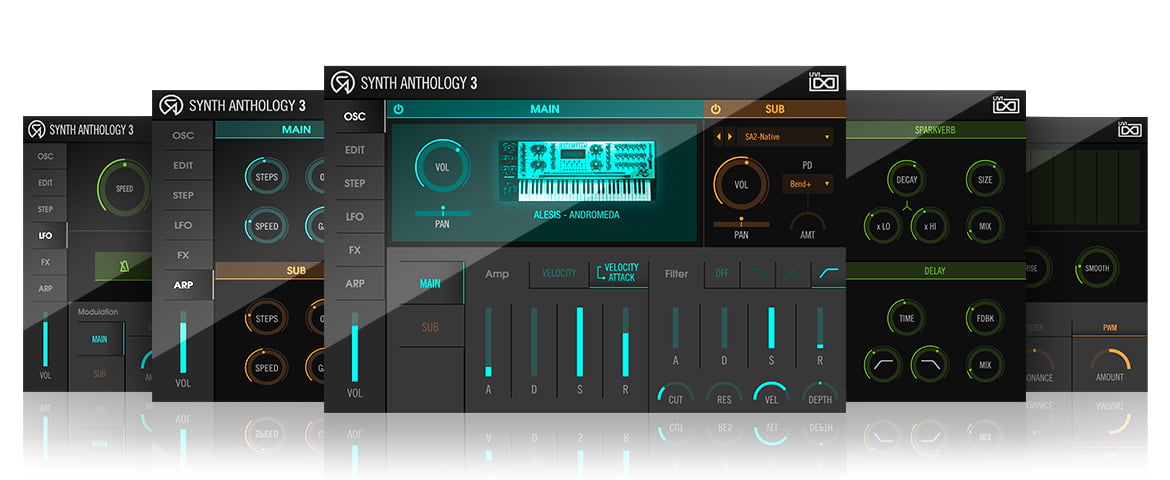Click the filter VEL knob
1170x480 pixels.
coord(772,394)
